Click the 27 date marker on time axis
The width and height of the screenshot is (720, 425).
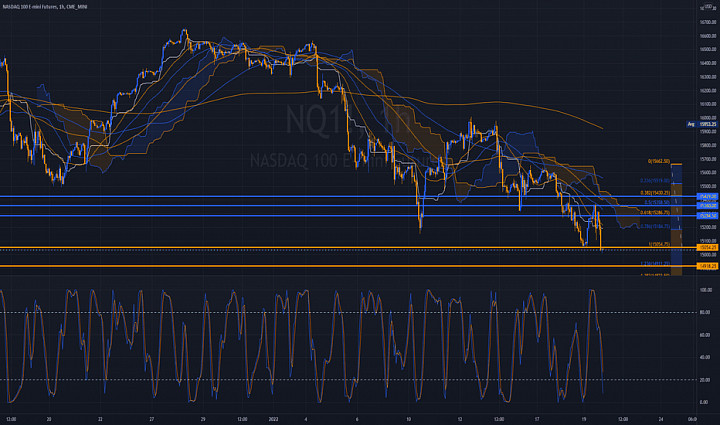(152, 419)
